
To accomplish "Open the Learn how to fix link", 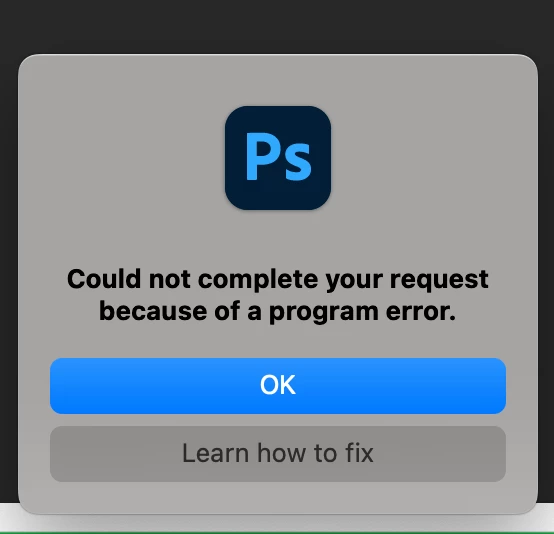I will point(278,454).
